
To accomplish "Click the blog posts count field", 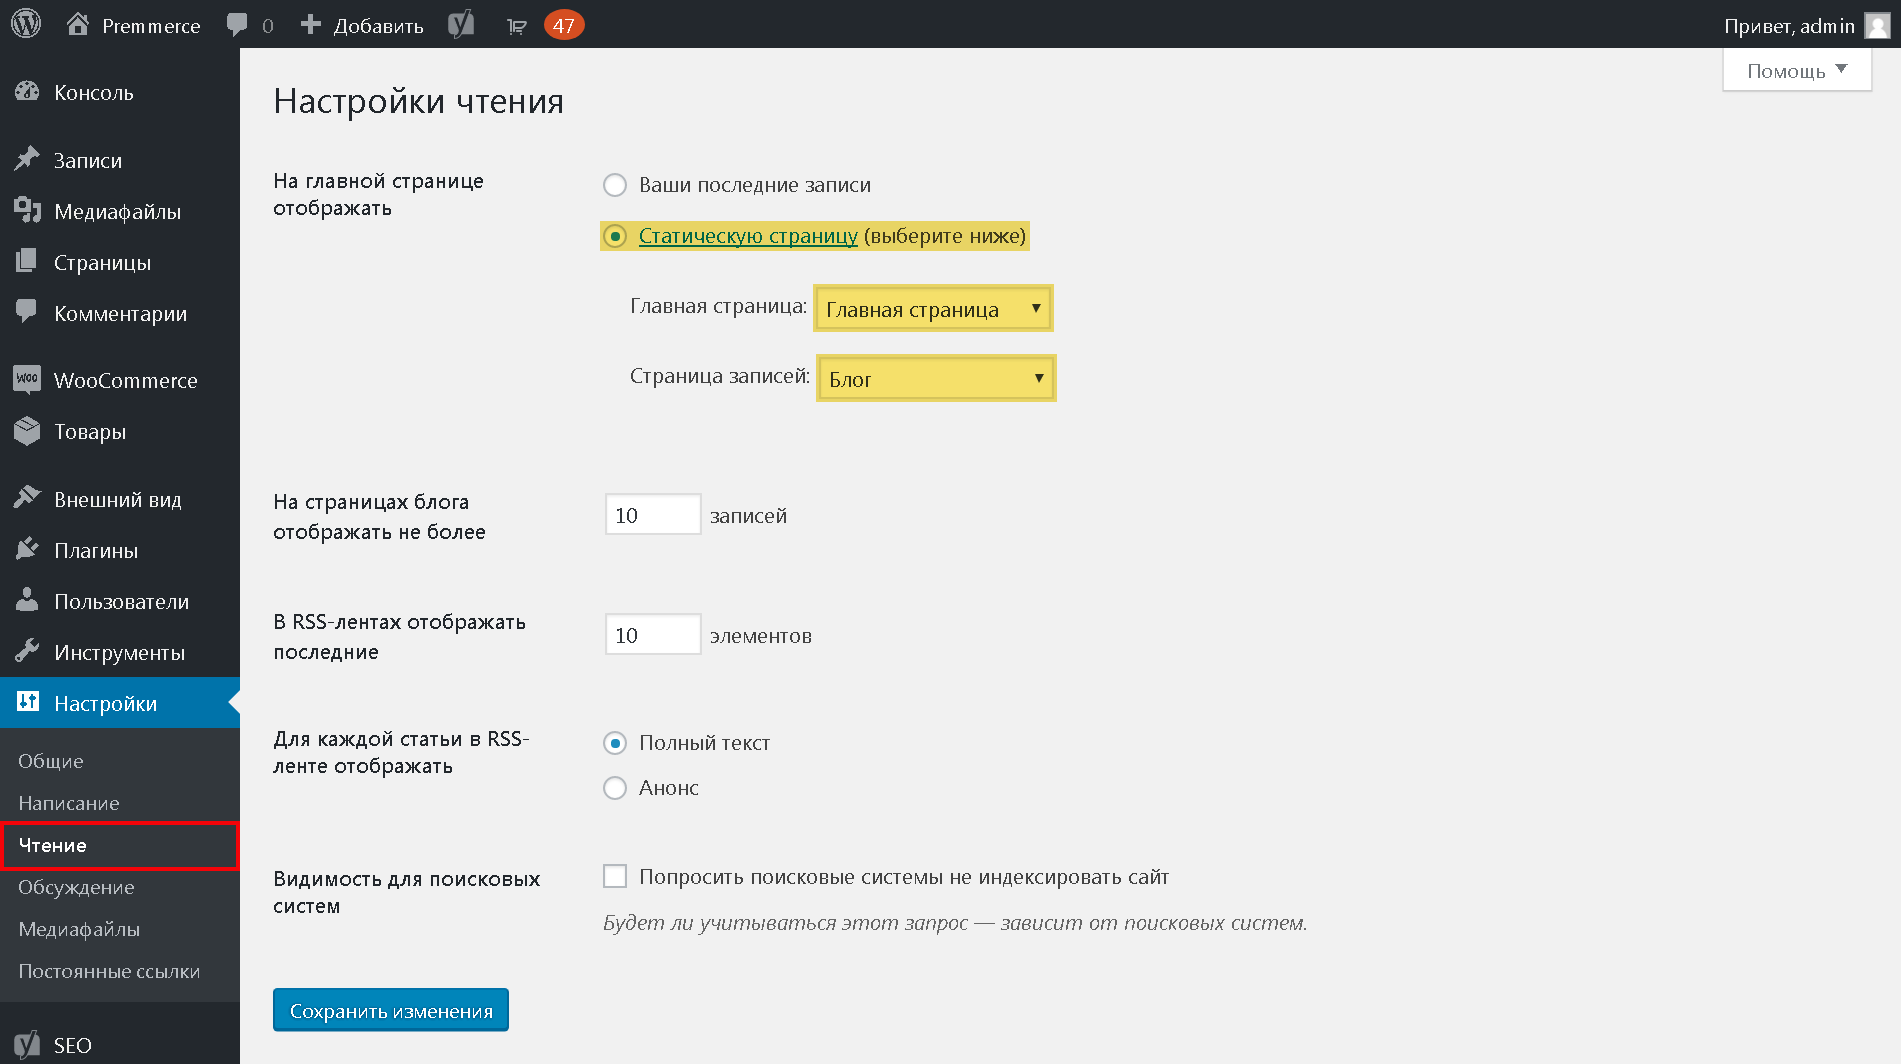I will (x=653, y=514).
